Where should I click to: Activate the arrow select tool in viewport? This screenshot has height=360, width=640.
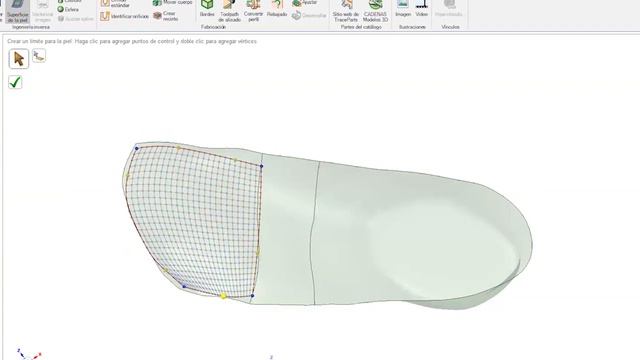pos(18,59)
